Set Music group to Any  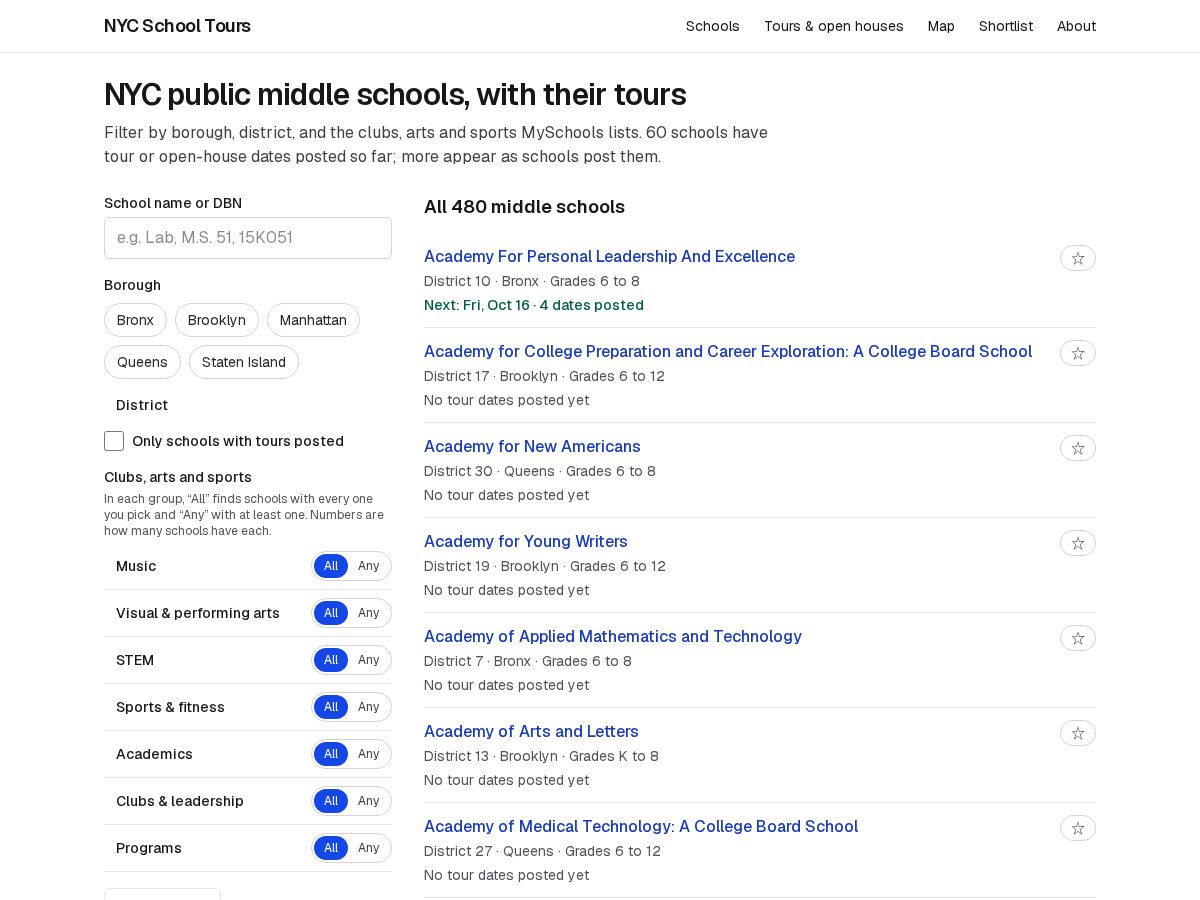coord(369,566)
